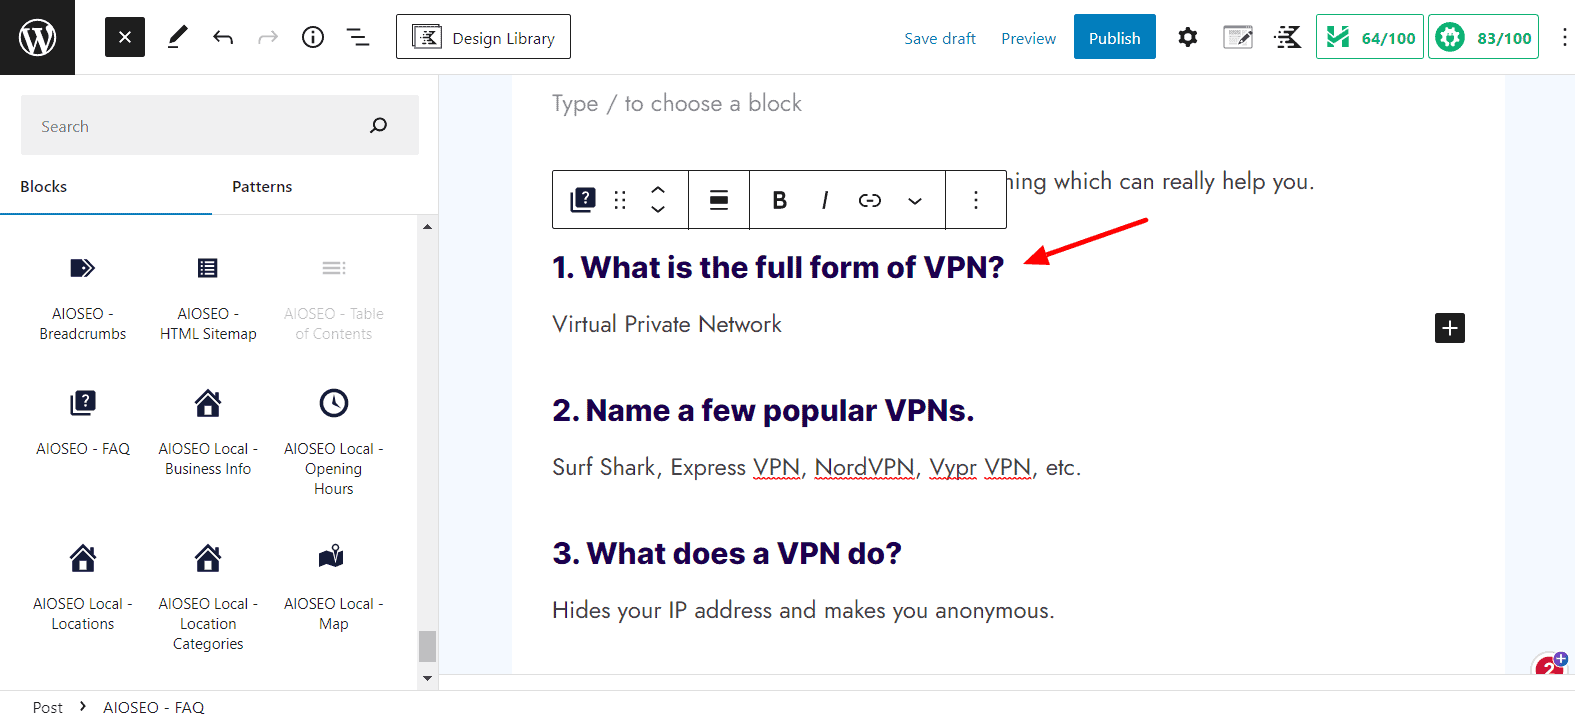
Task: Click Save draft link
Action: [939, 38]
